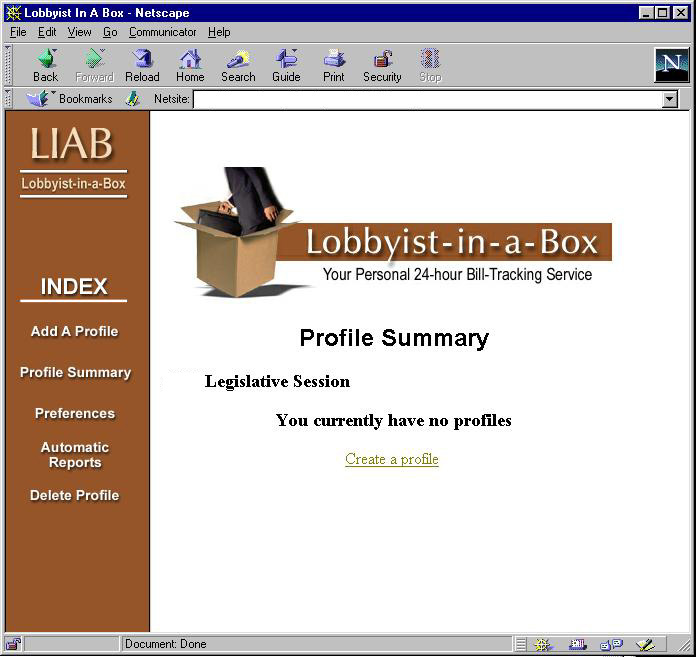Image resolution: width=696 pixels, height=657 pixels.
Task: Select Profile Summary in the sidebar
Action: click(75, 372)
